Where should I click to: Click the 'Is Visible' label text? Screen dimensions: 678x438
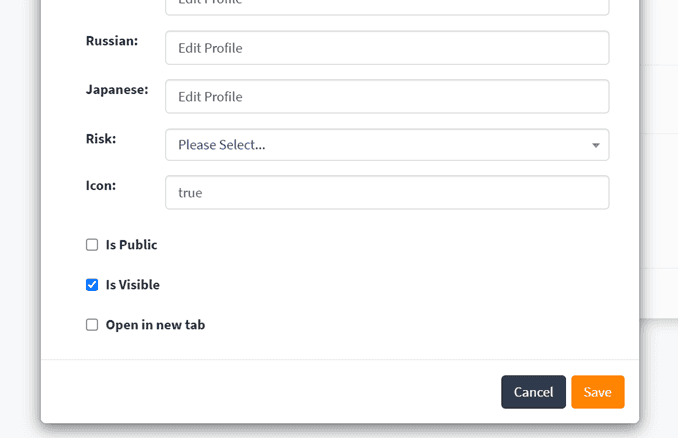[132, 285]
